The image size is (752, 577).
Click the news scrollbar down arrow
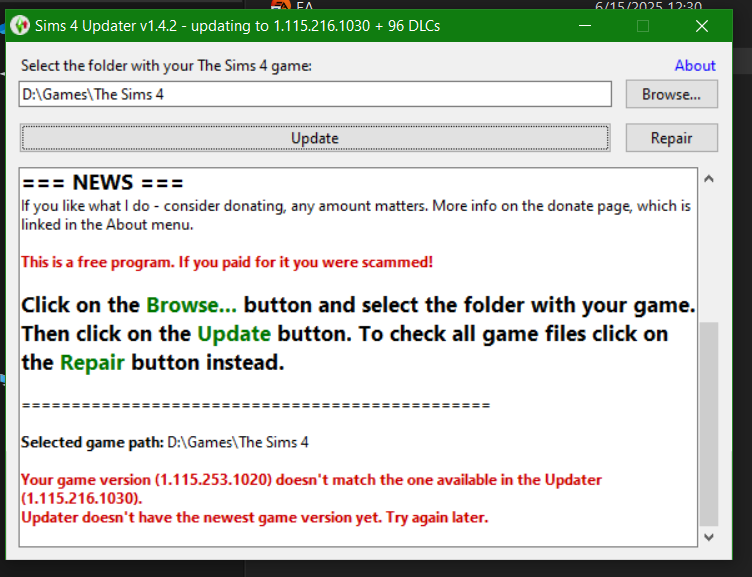[709, 537]
